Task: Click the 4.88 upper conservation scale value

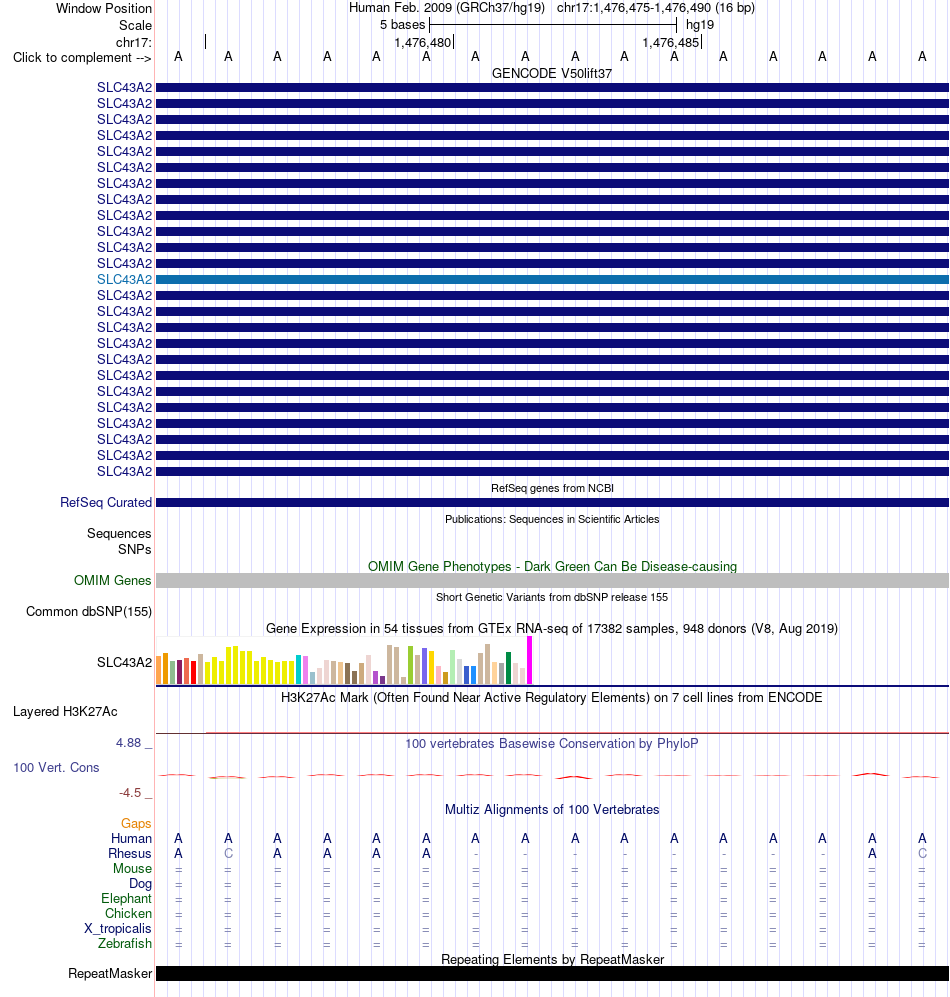Action: 128,743
